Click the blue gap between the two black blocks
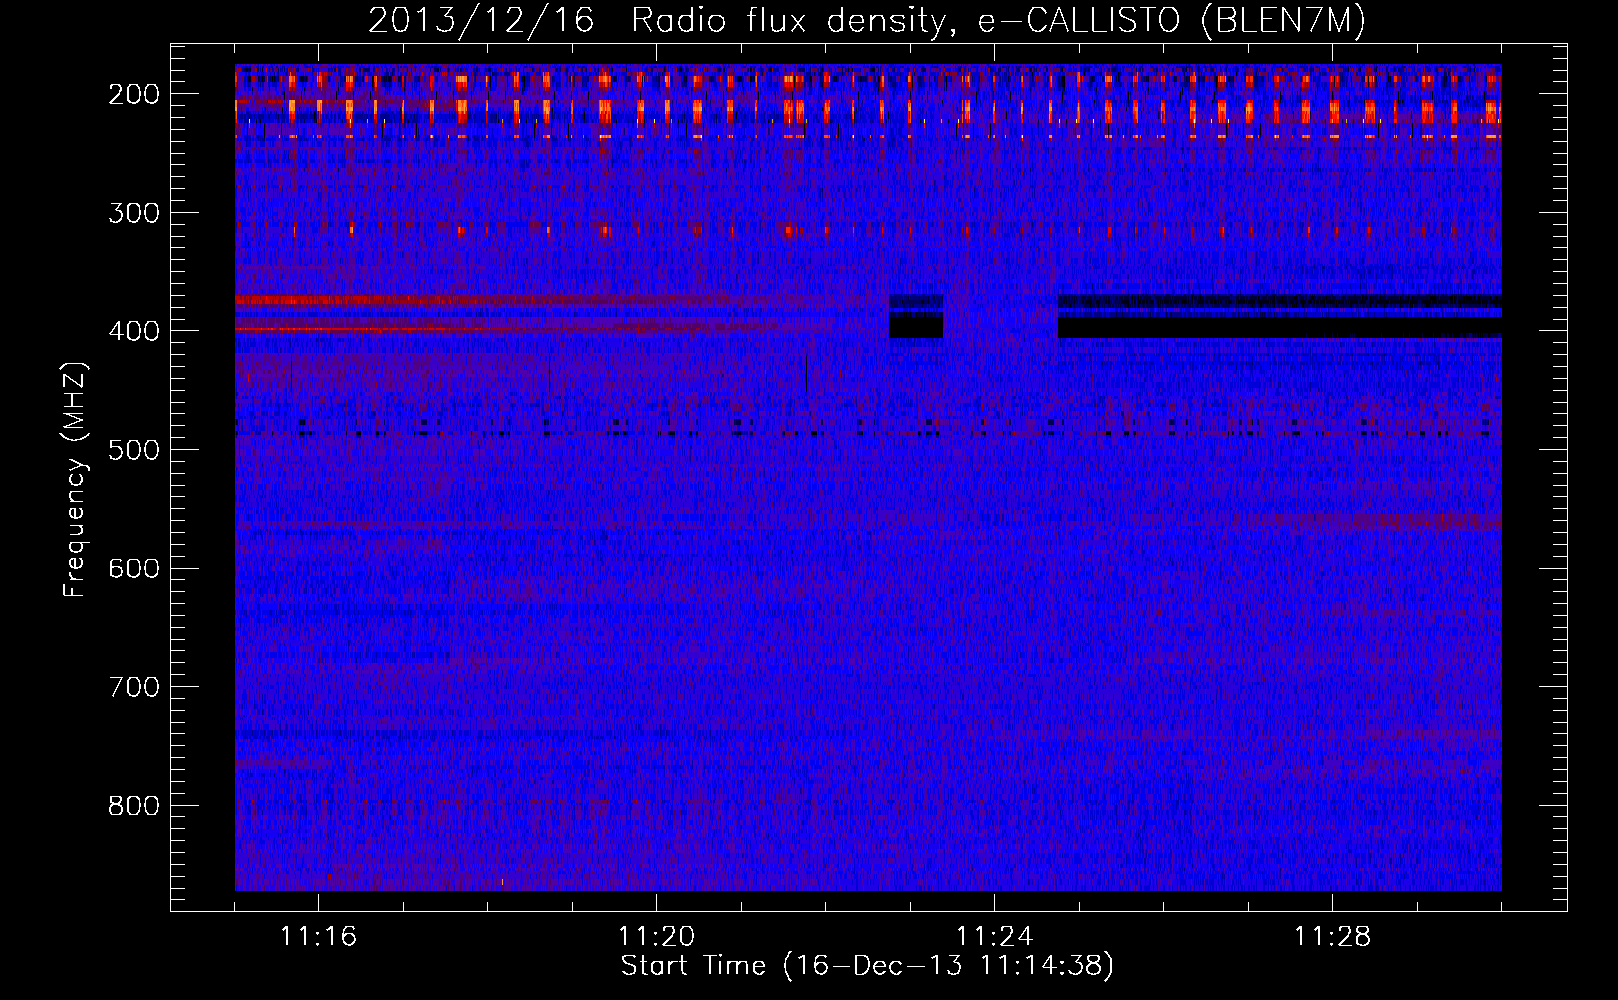The height and width of the screenshot is (1000, 1618). coord(1000,318)
